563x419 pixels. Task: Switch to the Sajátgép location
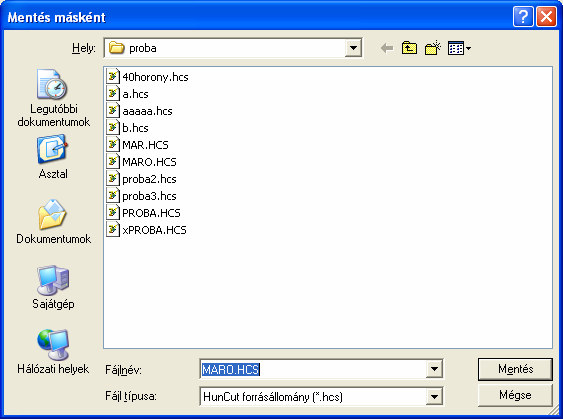(53, 287)
